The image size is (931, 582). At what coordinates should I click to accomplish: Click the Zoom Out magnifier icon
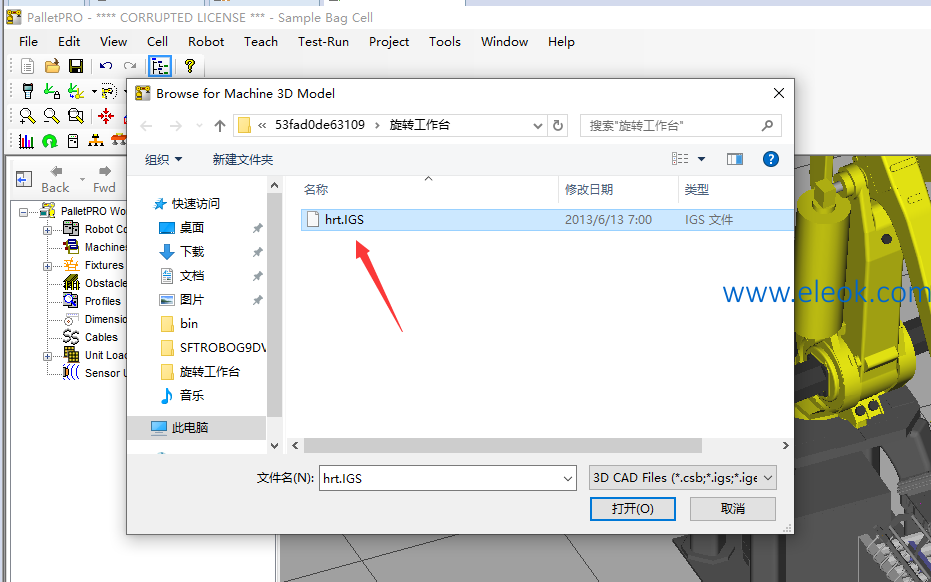[x=52, y=116]
